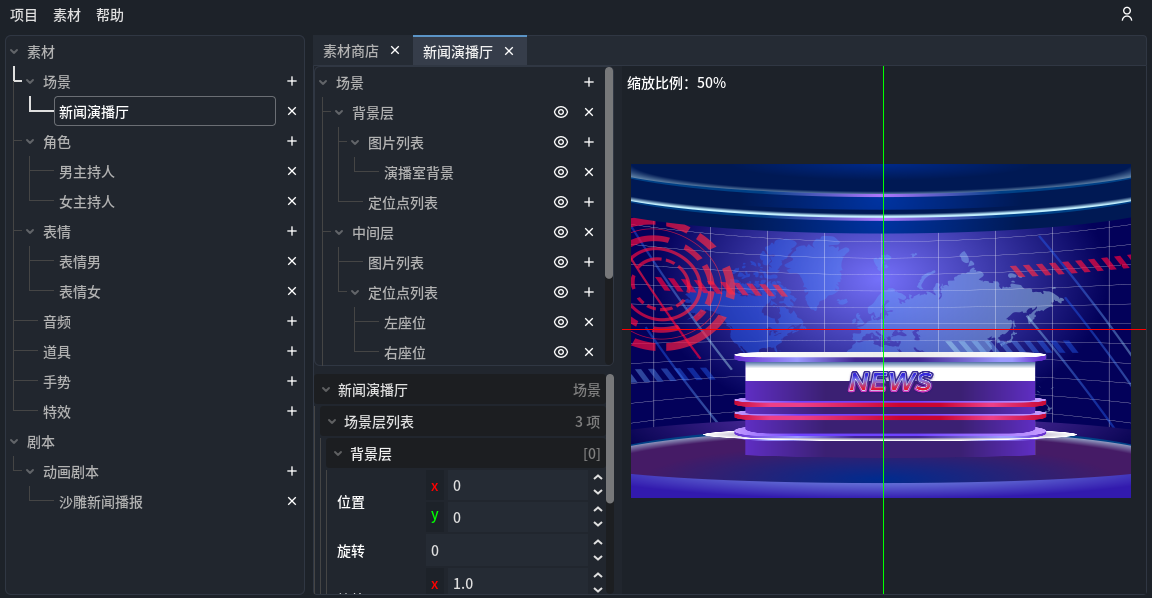Screen dimensions: 1152x598
Task: Add a new character under 角色
Action: pyautogui.click(x=291, y=141)
